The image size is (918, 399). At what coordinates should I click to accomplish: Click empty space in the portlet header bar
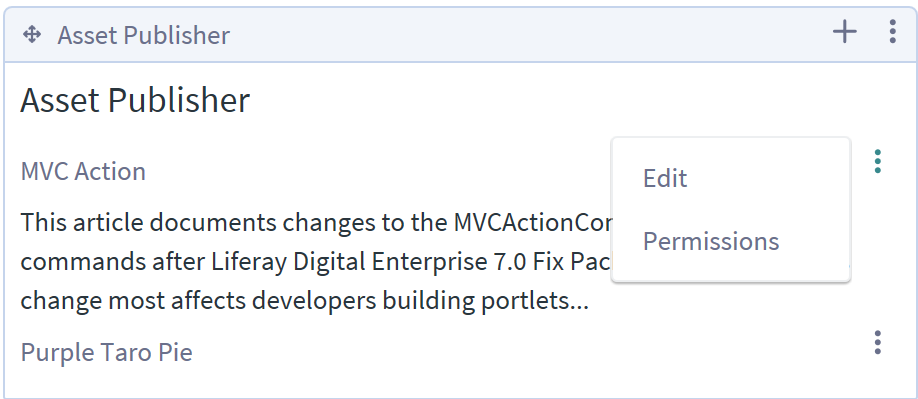click(x=527, y=35)
